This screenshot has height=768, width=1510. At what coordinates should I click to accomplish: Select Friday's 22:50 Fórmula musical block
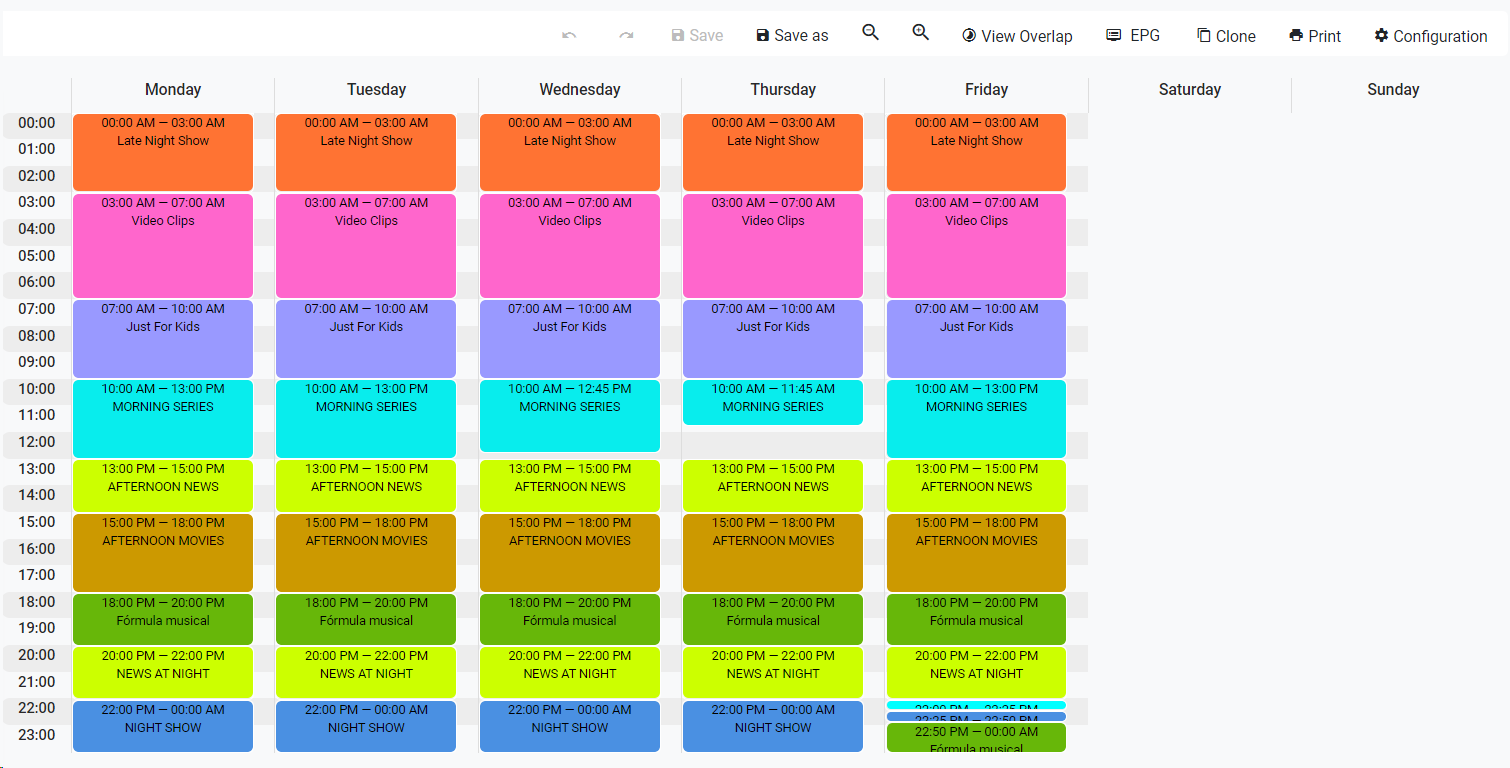pyautogui.click(x=976, y=738)
